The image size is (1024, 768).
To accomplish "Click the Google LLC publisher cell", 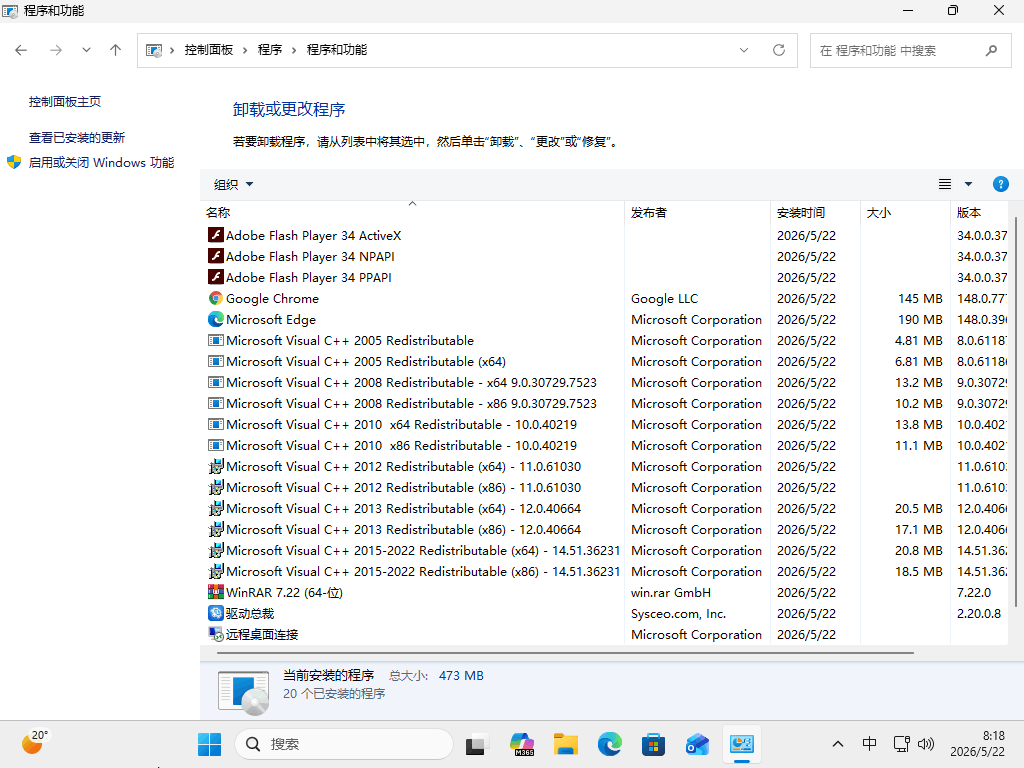I will pyautogui.click(x=664, y=298).
